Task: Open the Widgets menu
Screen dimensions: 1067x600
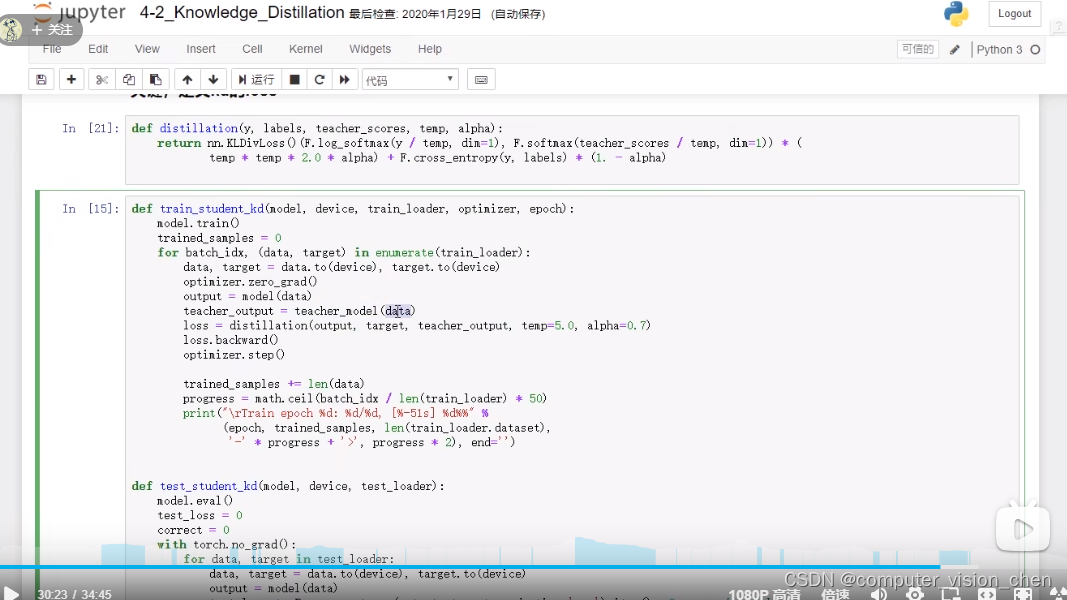Action: tap(370, 49)
